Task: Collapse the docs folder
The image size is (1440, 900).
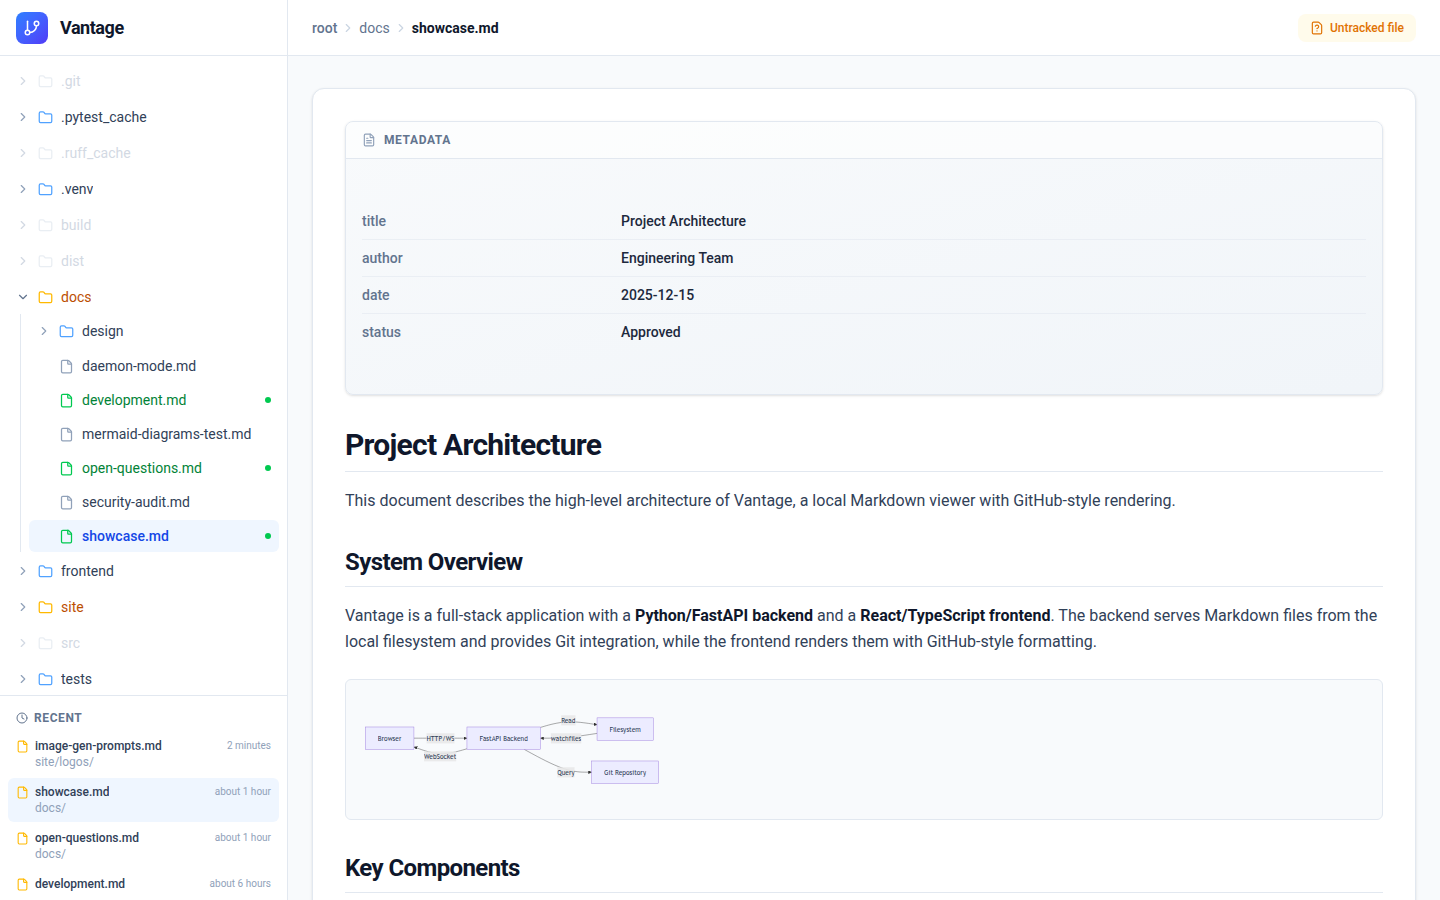Action: (x=22, y=297)
